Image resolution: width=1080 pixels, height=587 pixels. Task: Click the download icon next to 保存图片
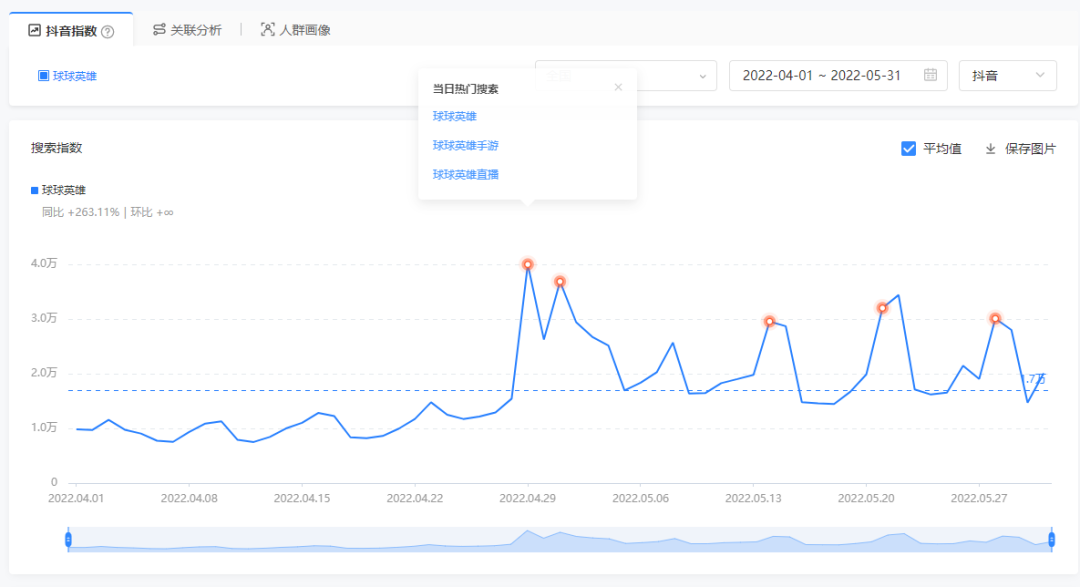[x=990, y=149]
